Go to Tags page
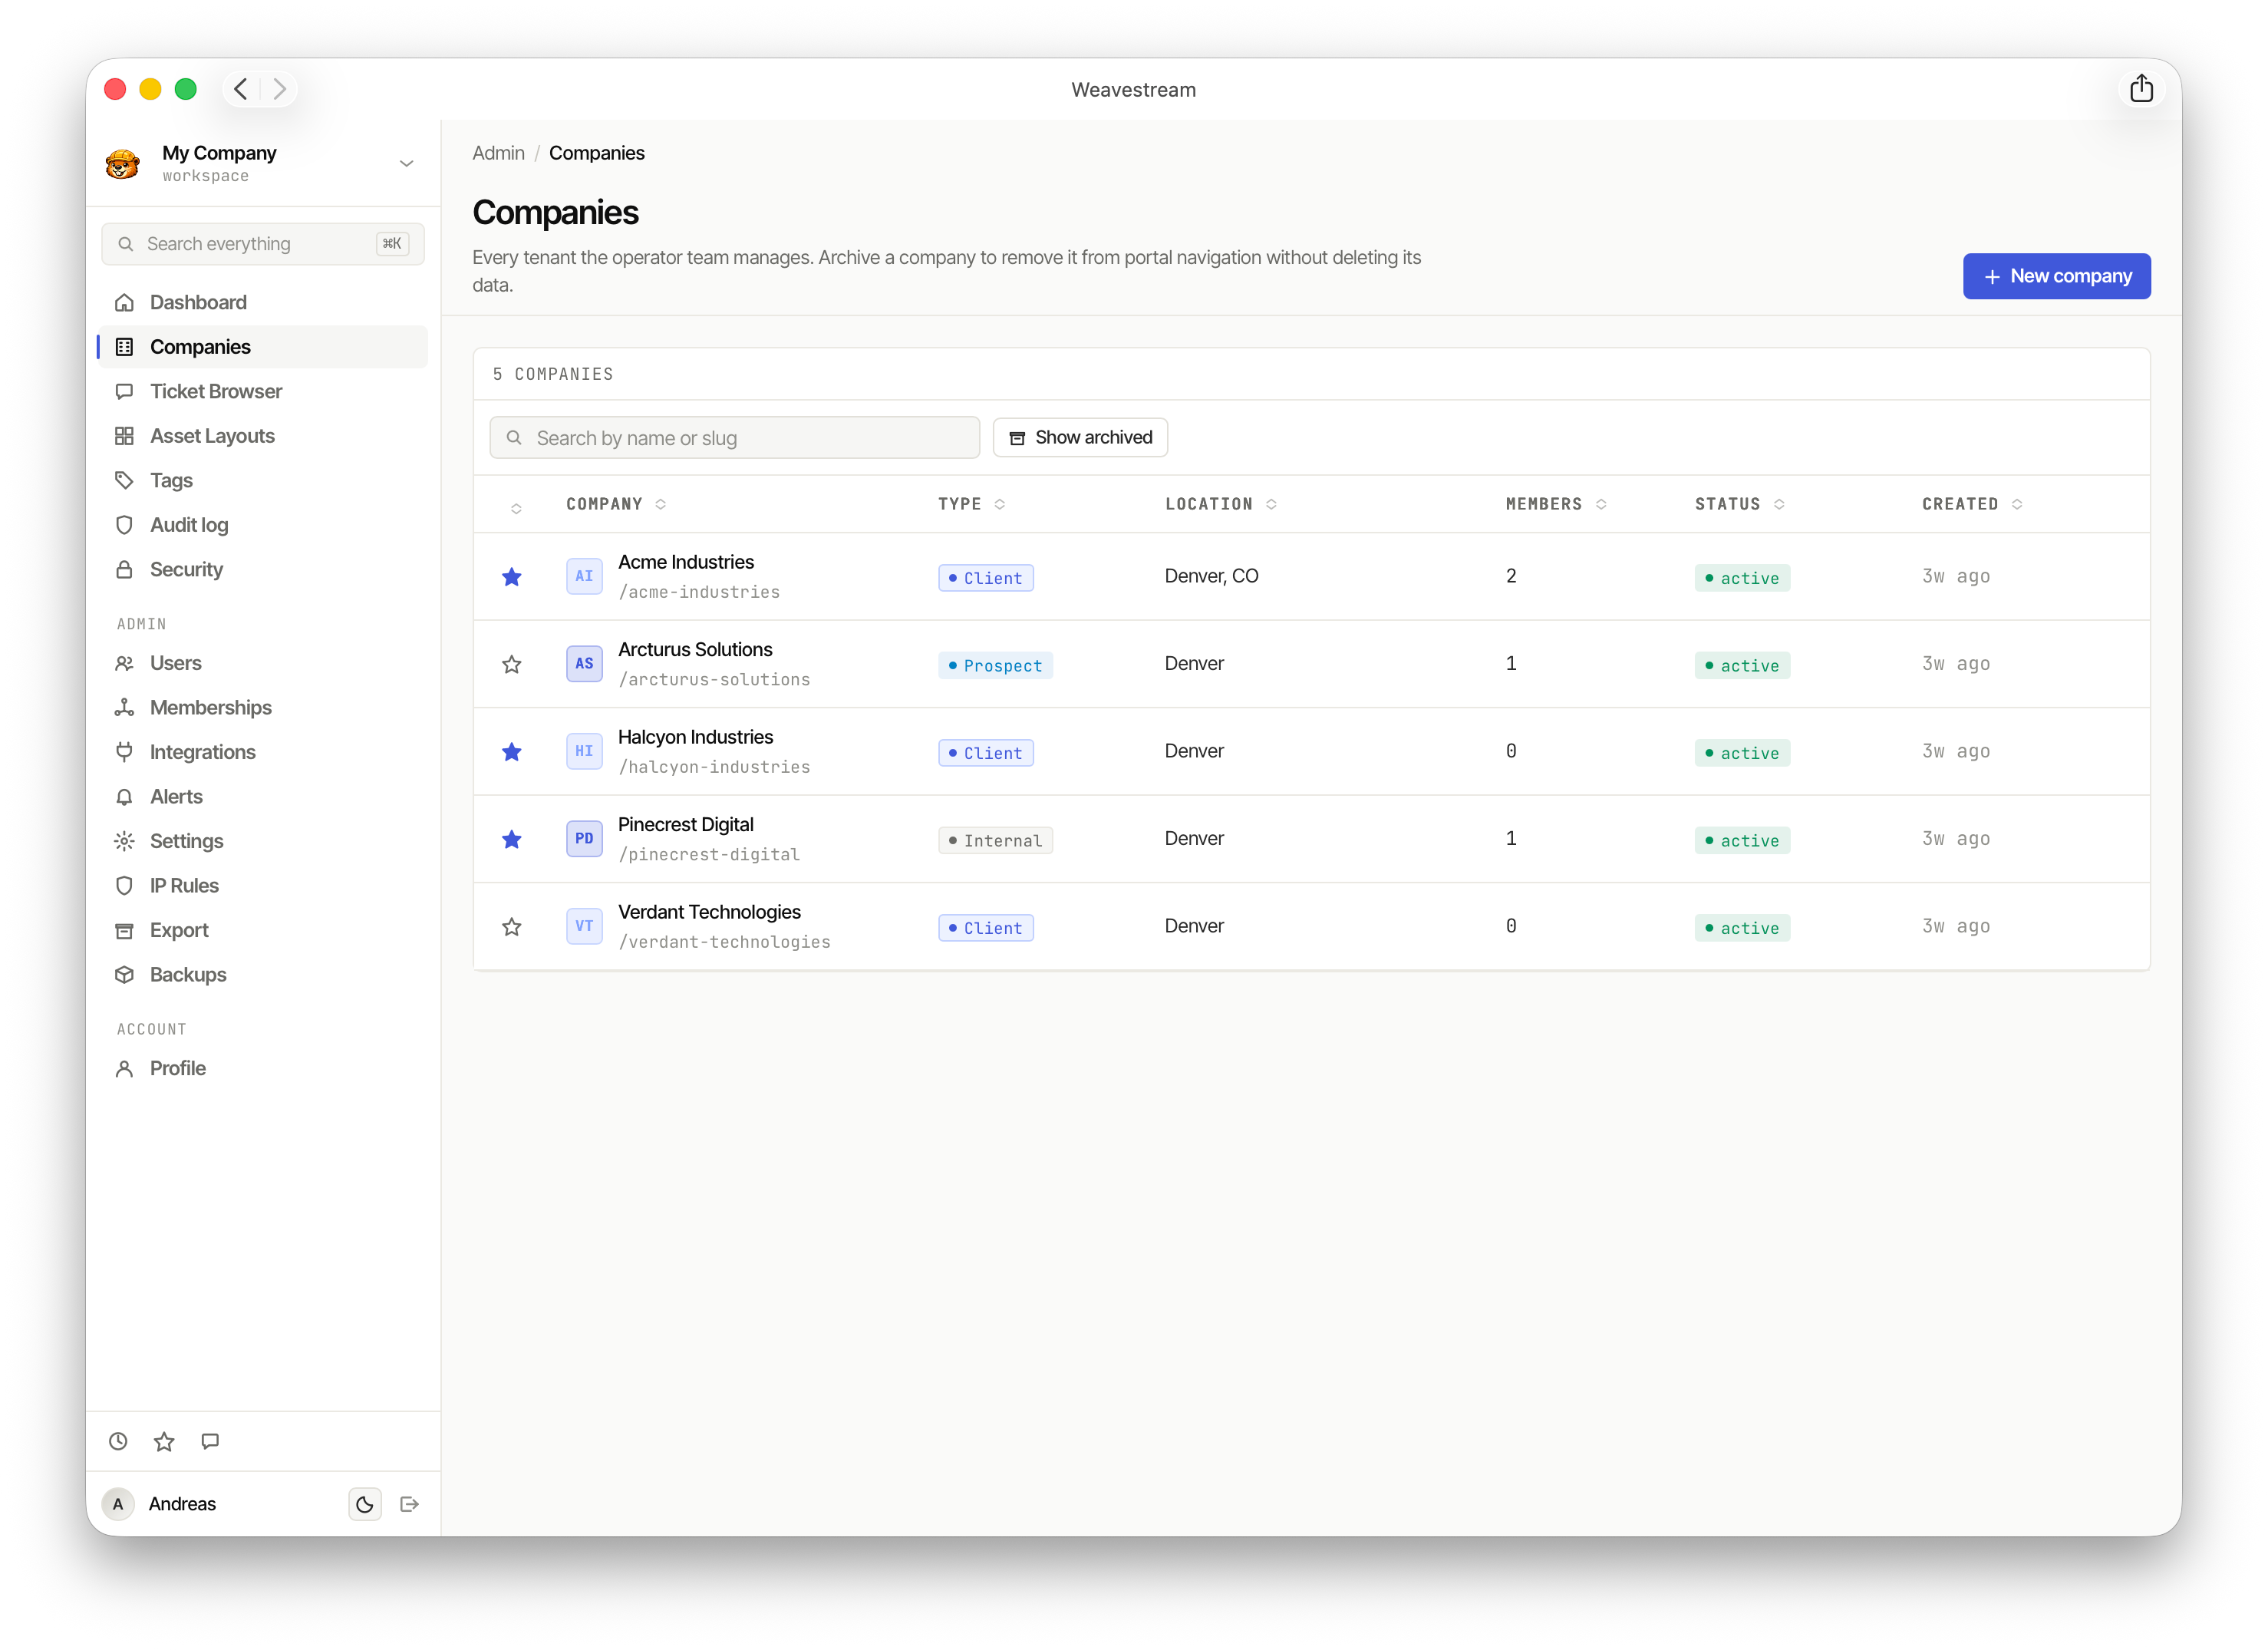Viewport: 2268px width, 1650px height. [263, 481]
